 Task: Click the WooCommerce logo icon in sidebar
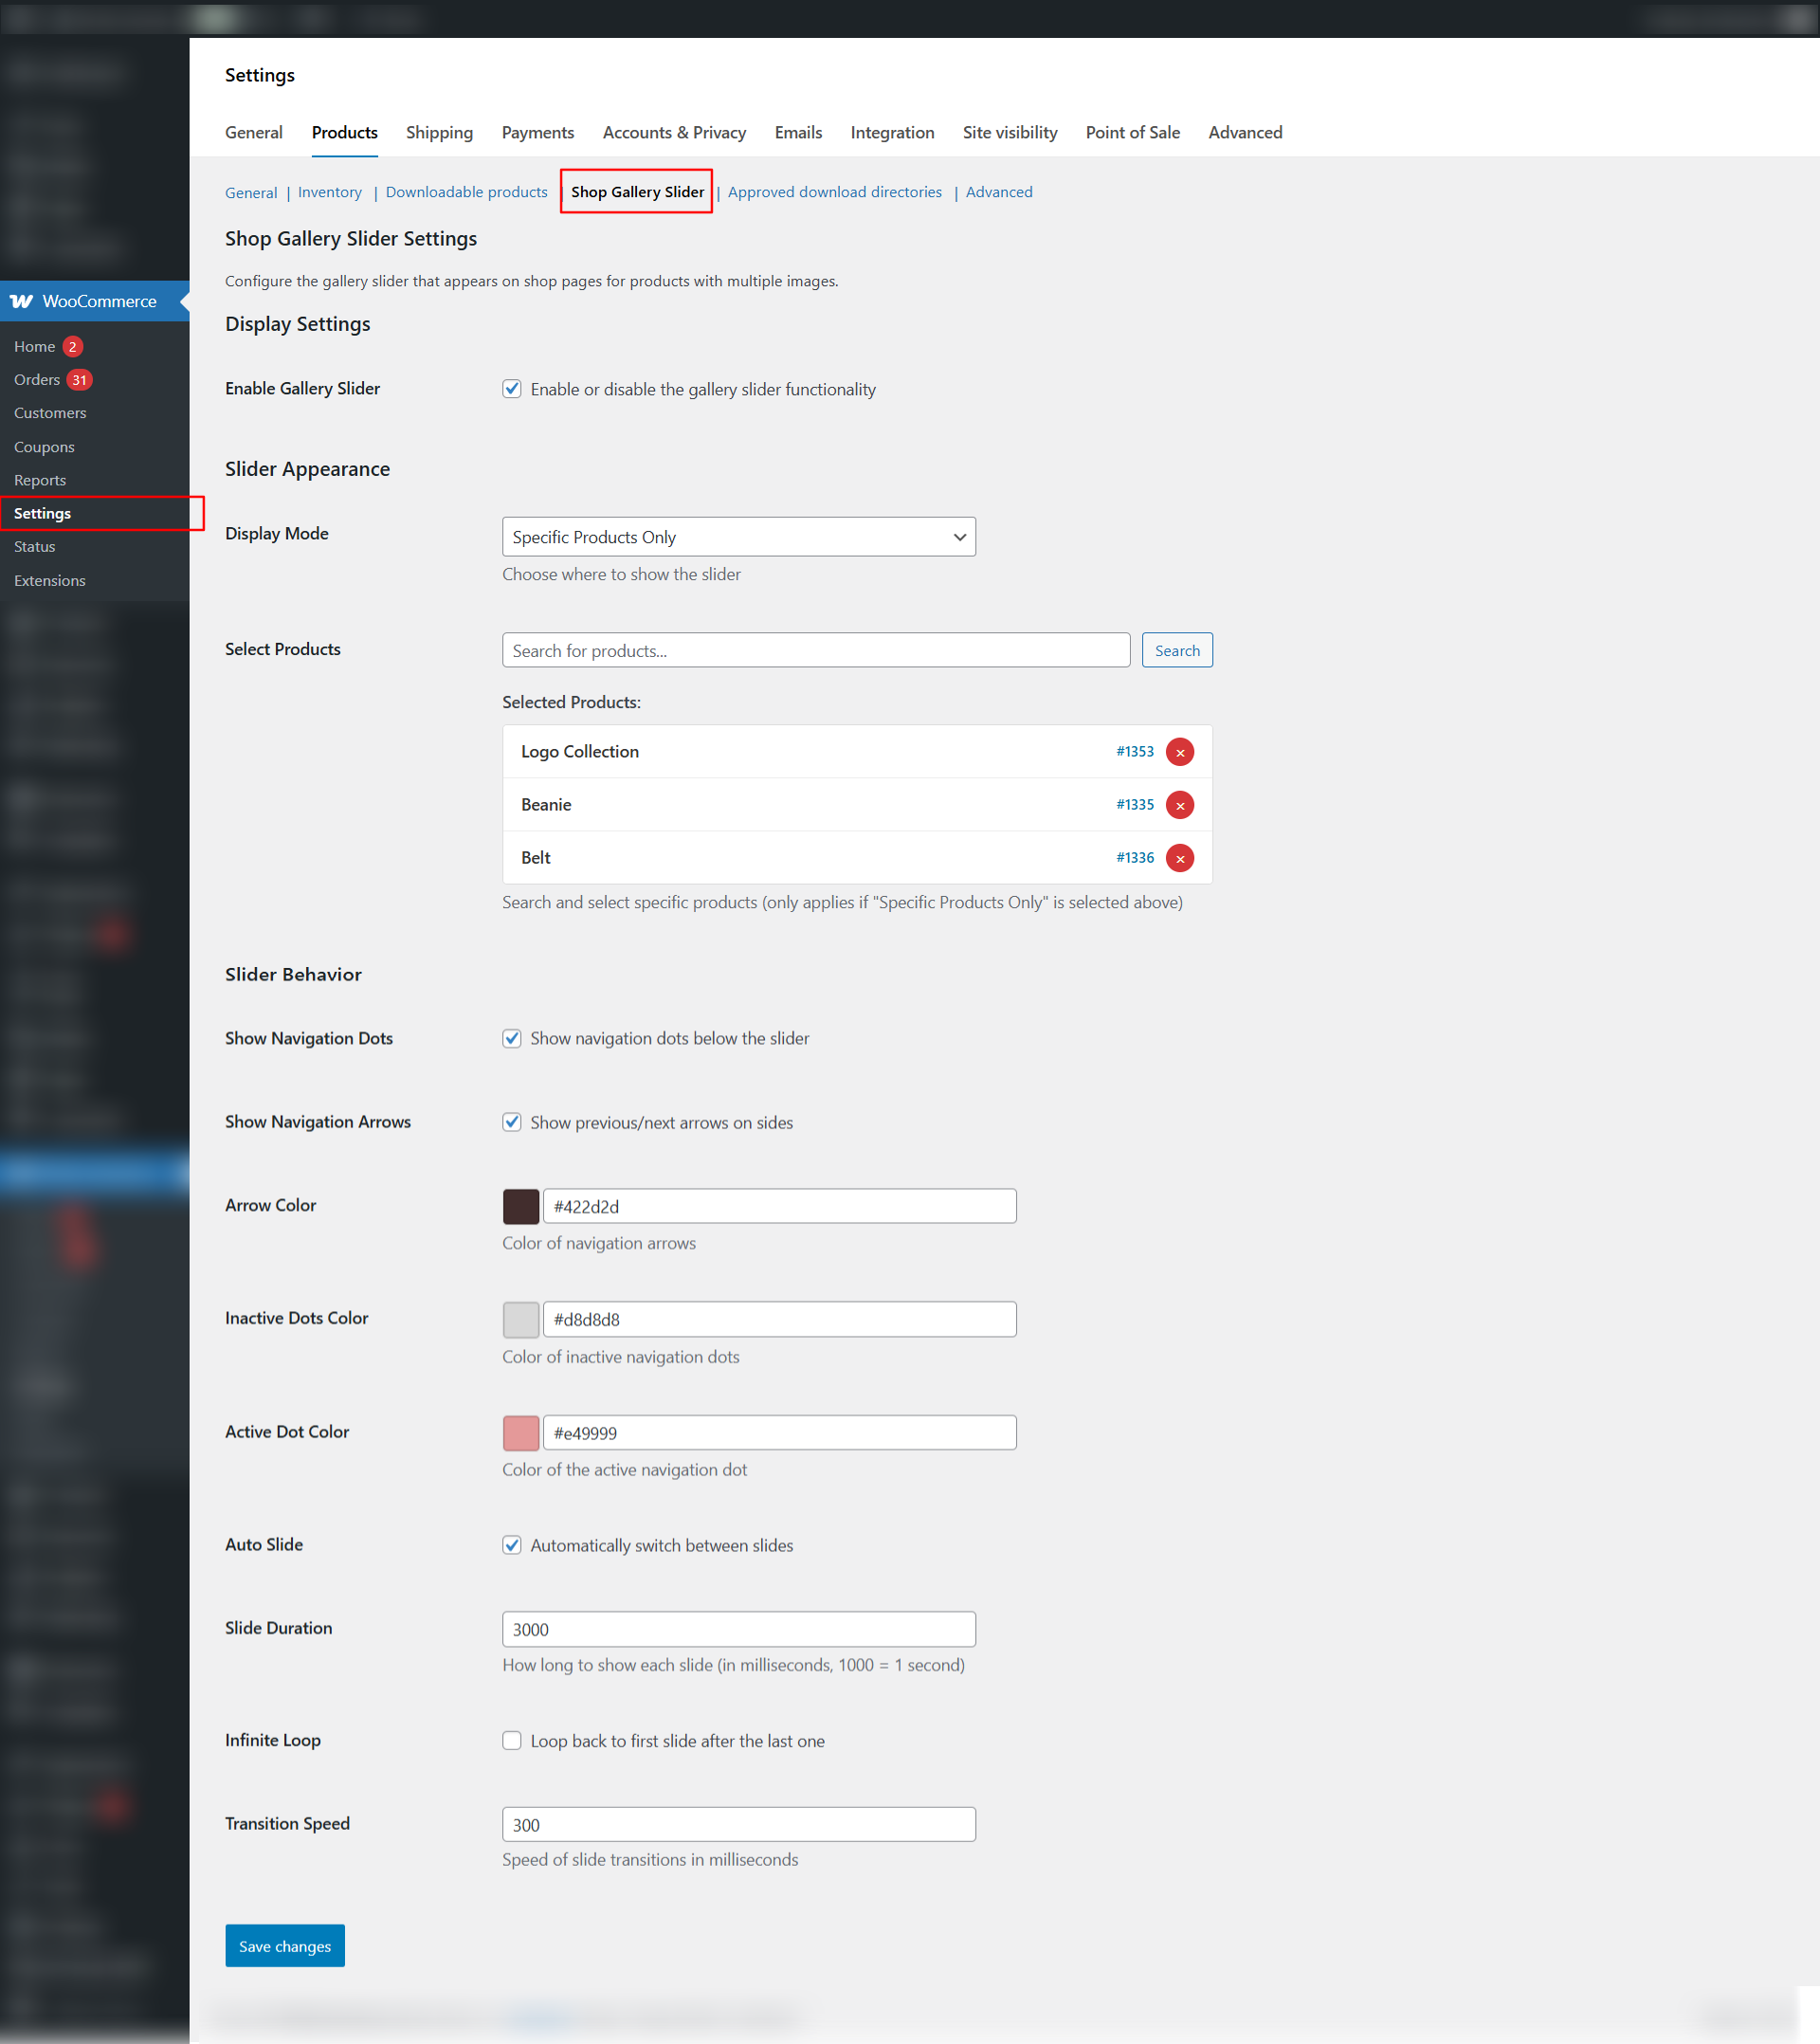pos(22,301)
